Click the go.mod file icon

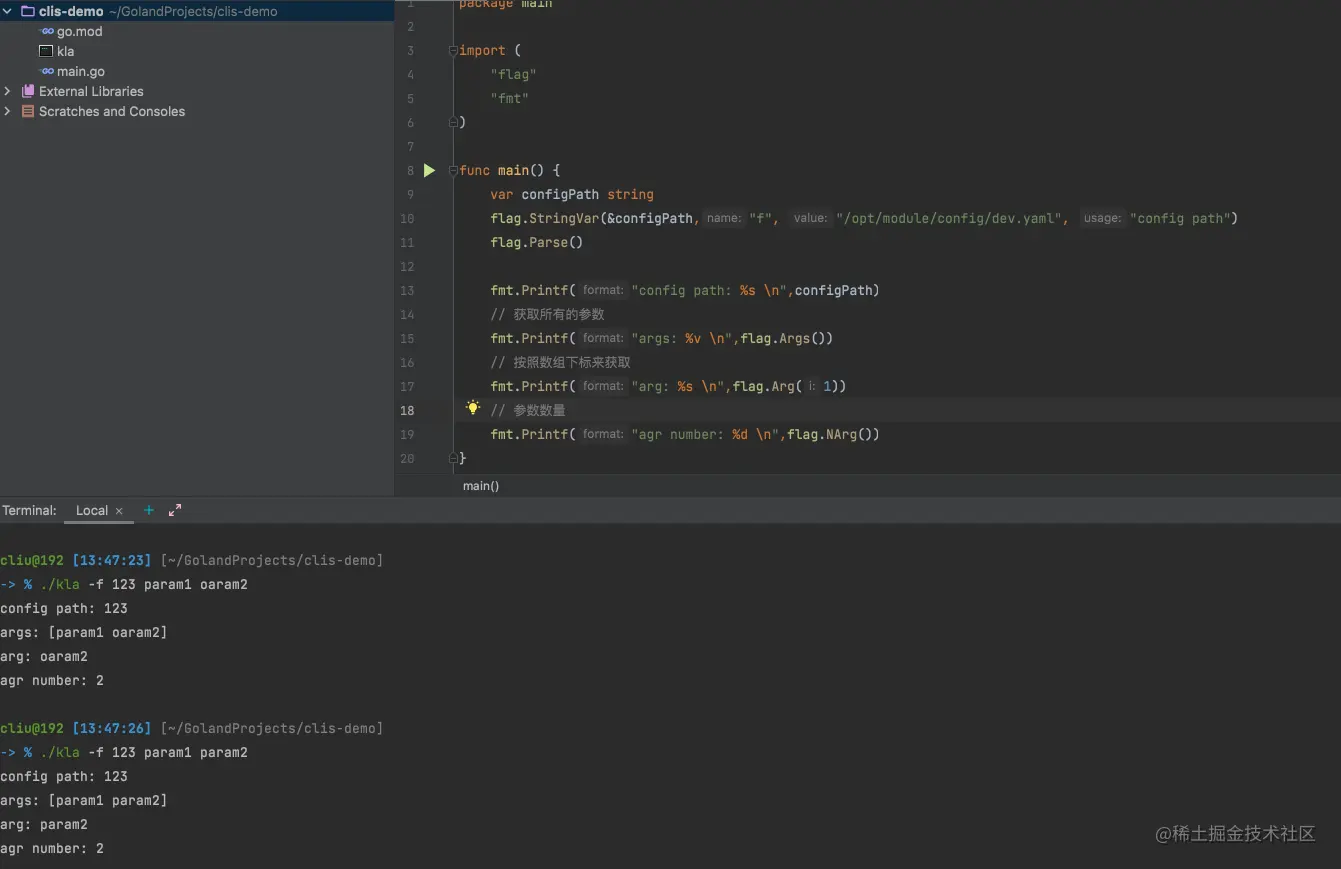click(46, 31)
